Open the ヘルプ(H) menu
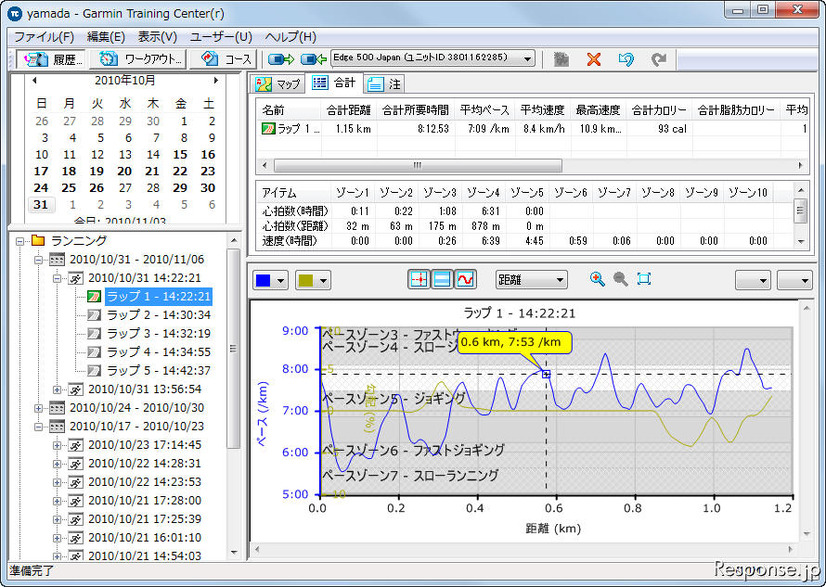The image size is (826, 587). pos(290,37)
